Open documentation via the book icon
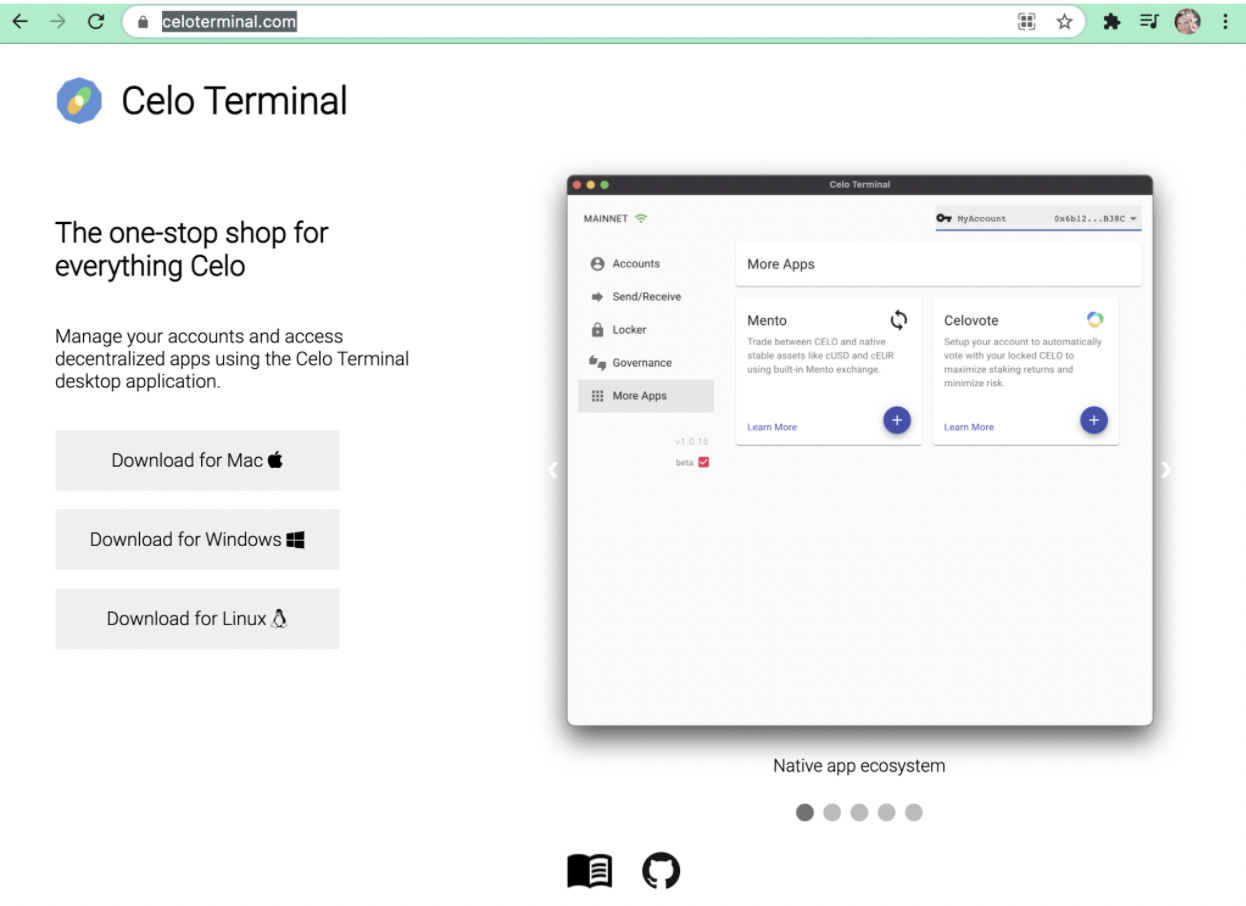The width and height of the screenshot is (1246, 906). pyautogui.click(x=590, y=871)
